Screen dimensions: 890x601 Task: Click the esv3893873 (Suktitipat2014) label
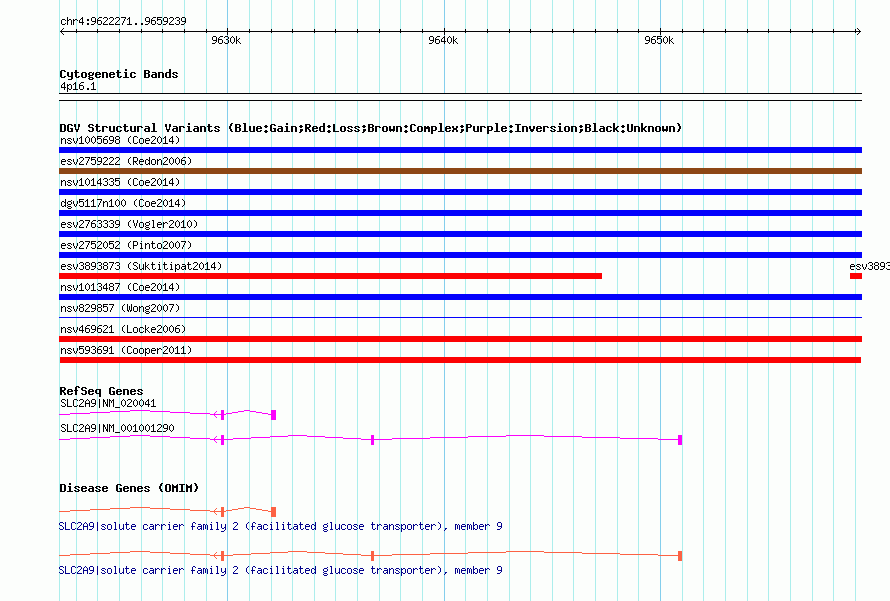pyautogui.click(x=141, y=266)
